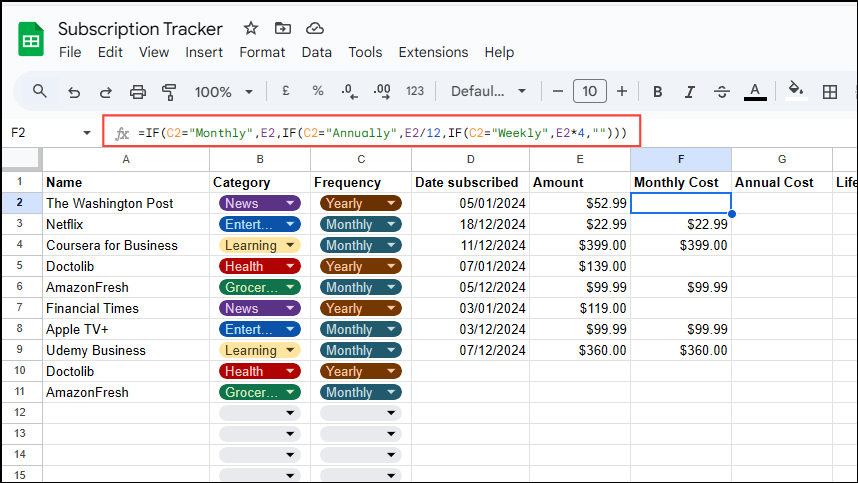This screenshot has height=483, width=858.
Task: Select the 'Annual Cost' header cell
Action: 782,182
